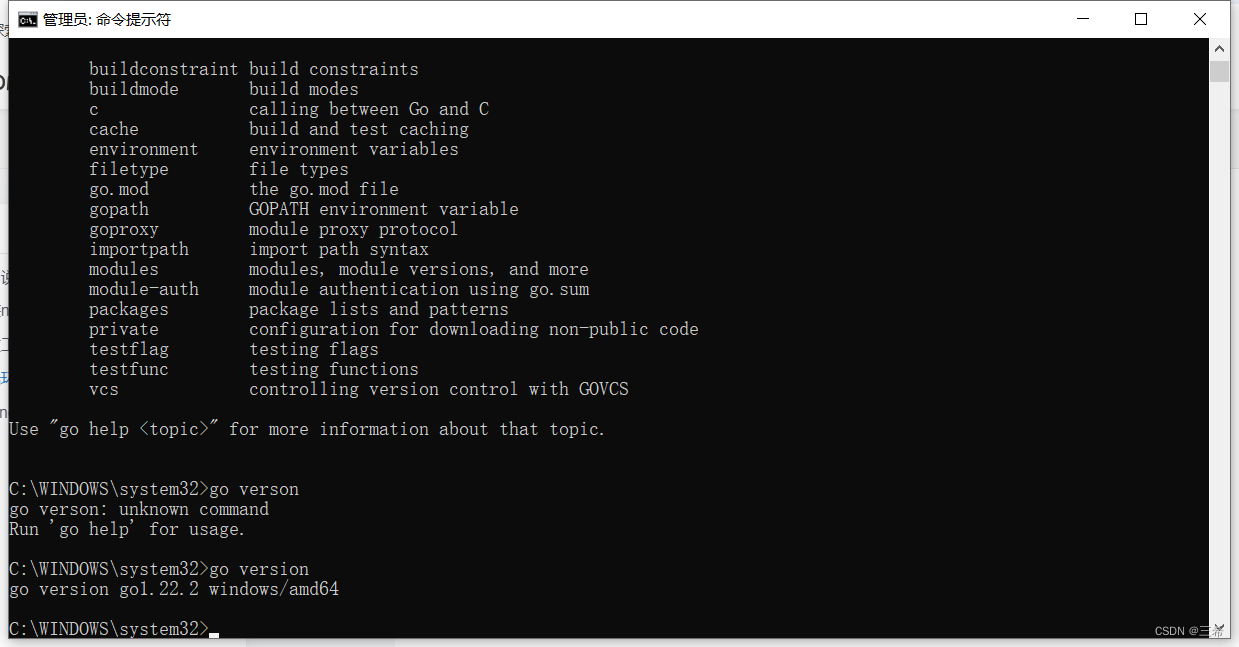Click the minimize button of the console window
The height and width of the screenshot is (647, 1239).
point(1082,18)
